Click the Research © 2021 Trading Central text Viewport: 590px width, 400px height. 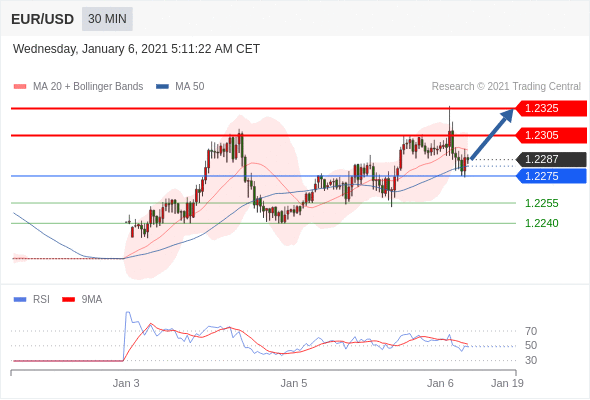pos(506,87)
